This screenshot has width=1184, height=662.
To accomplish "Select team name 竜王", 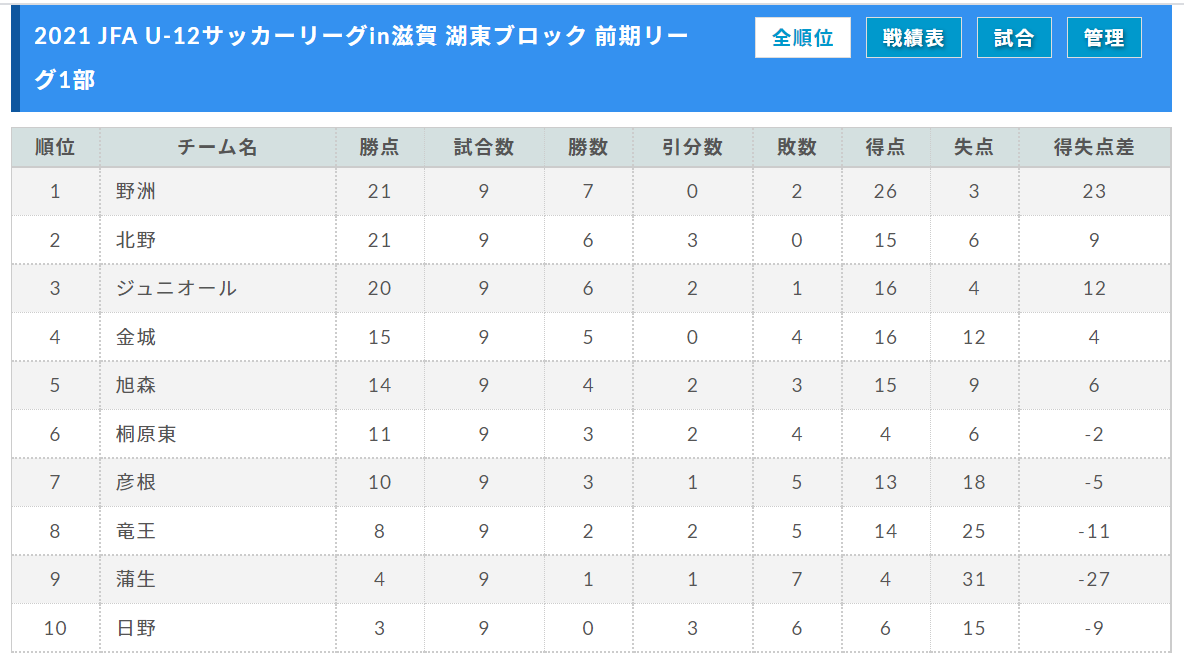I will [x=136, y=531].
